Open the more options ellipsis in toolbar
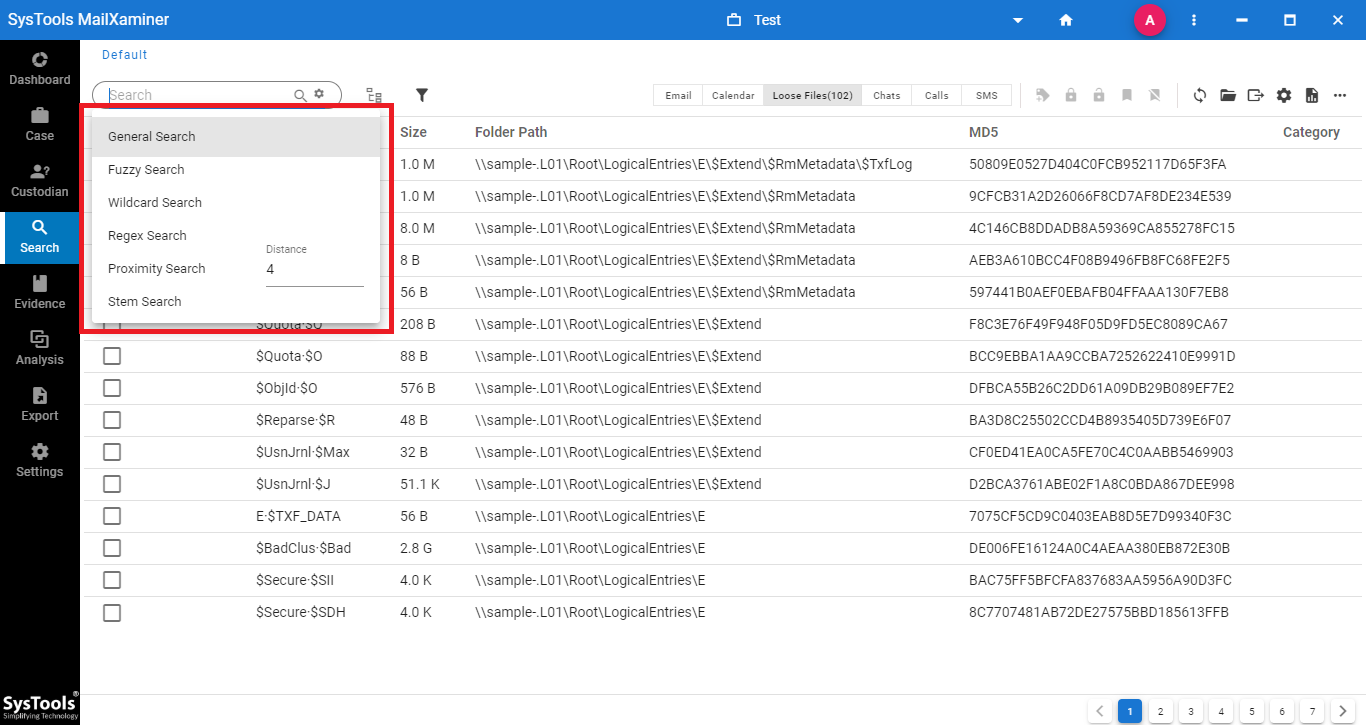1366x725 pixels. click(x=1340, y=95)
